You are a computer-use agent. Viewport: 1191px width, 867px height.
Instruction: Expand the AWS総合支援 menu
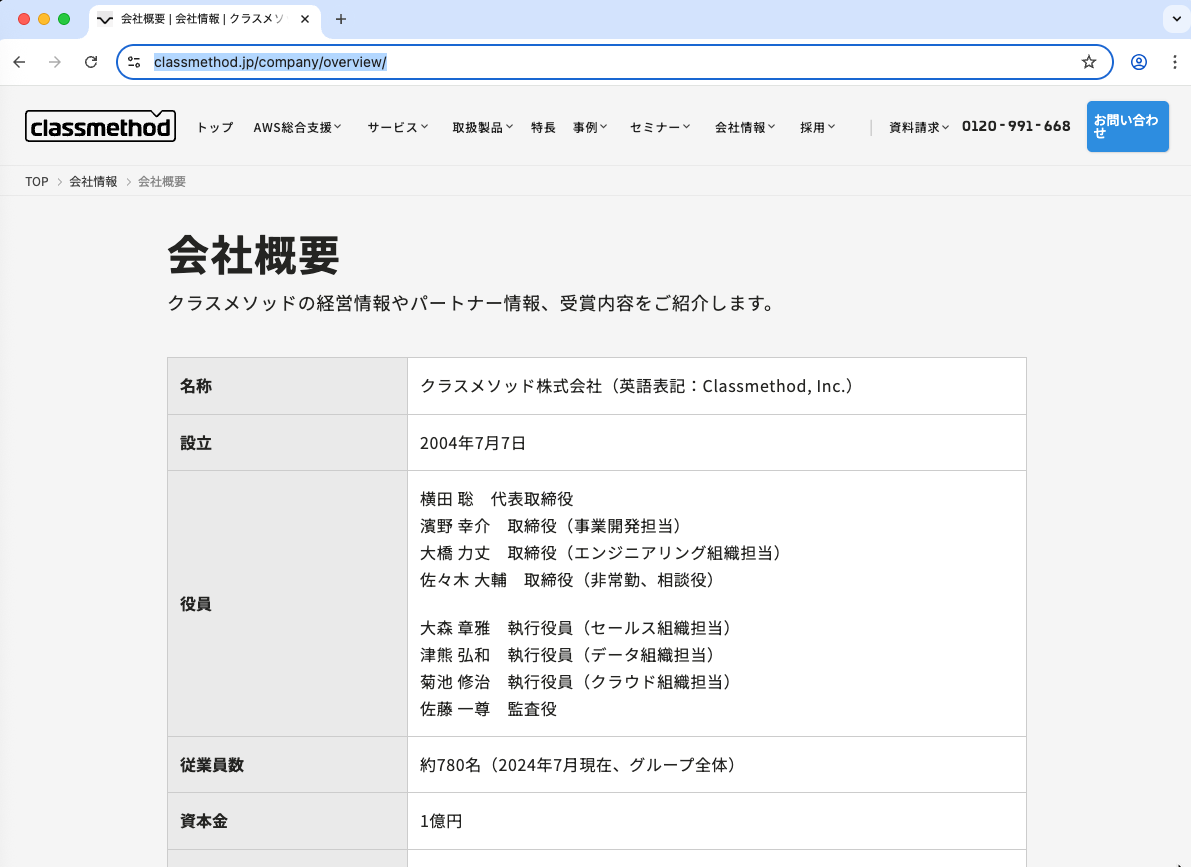297,128
